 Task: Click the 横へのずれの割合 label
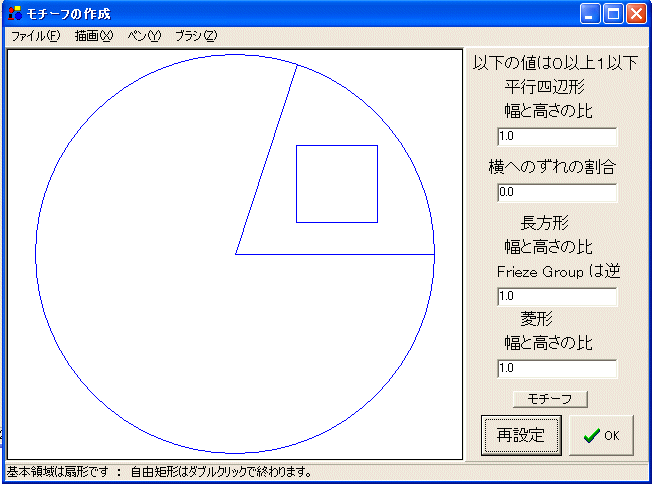click(552, 167)
